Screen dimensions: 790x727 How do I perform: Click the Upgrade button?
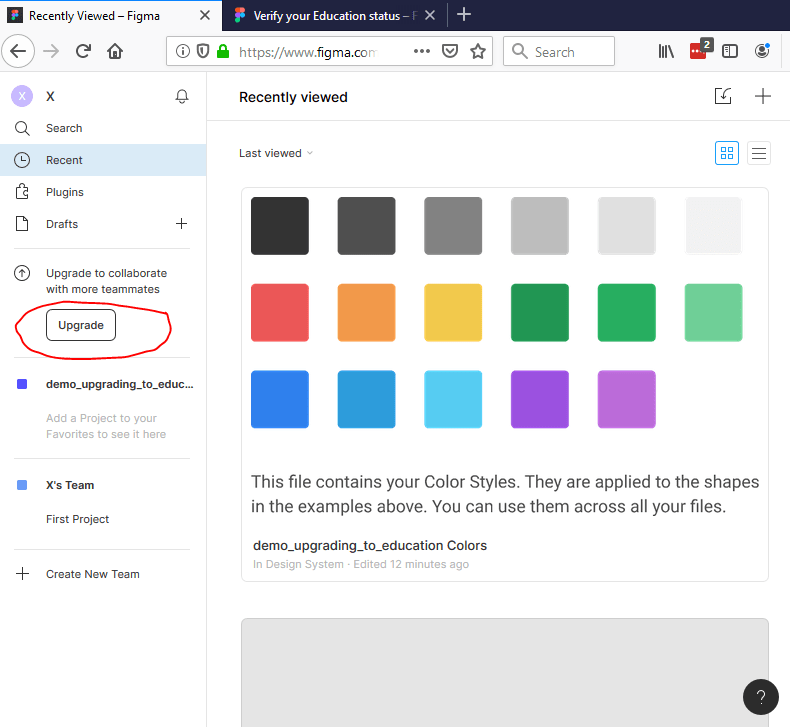click(x=81, y=325)
